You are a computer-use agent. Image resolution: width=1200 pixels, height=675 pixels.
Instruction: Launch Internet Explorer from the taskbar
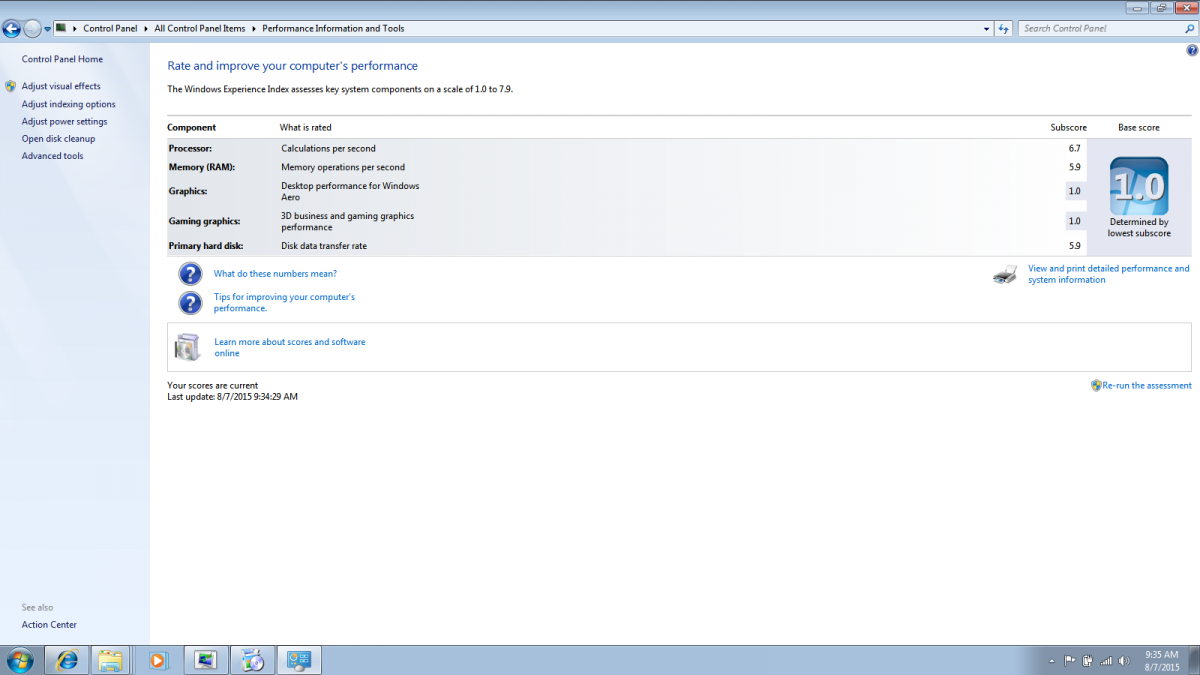67,660
